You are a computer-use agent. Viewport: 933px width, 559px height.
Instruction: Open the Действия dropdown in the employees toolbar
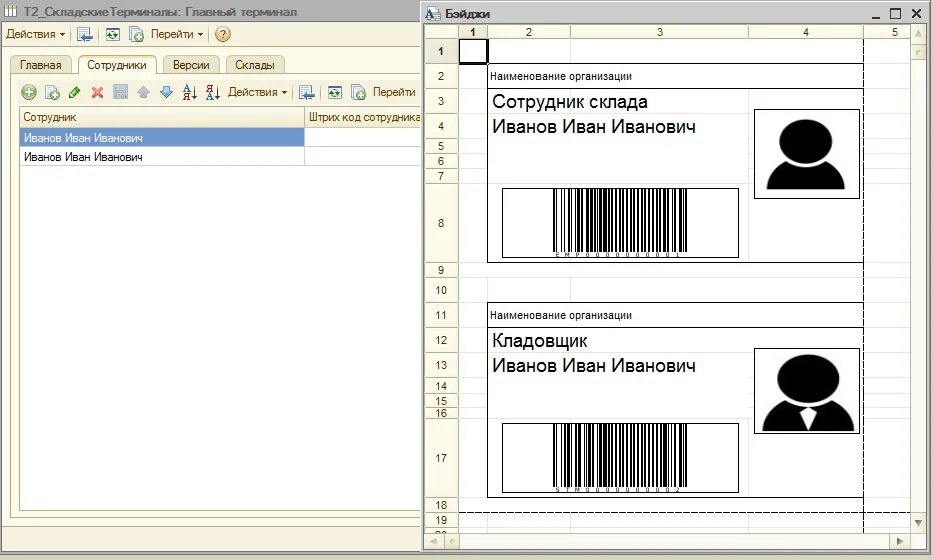(x=257, y=92)
